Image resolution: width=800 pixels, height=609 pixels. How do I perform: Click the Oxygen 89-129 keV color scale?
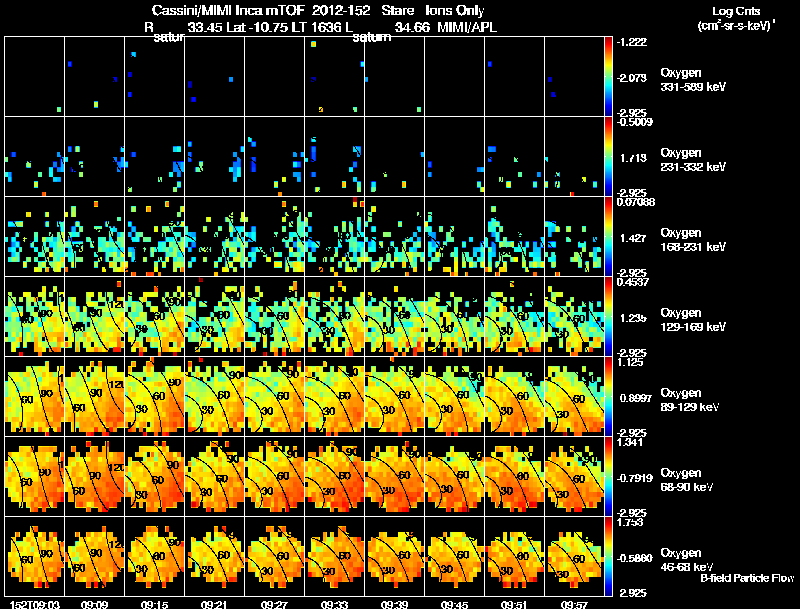click(608, 396)
